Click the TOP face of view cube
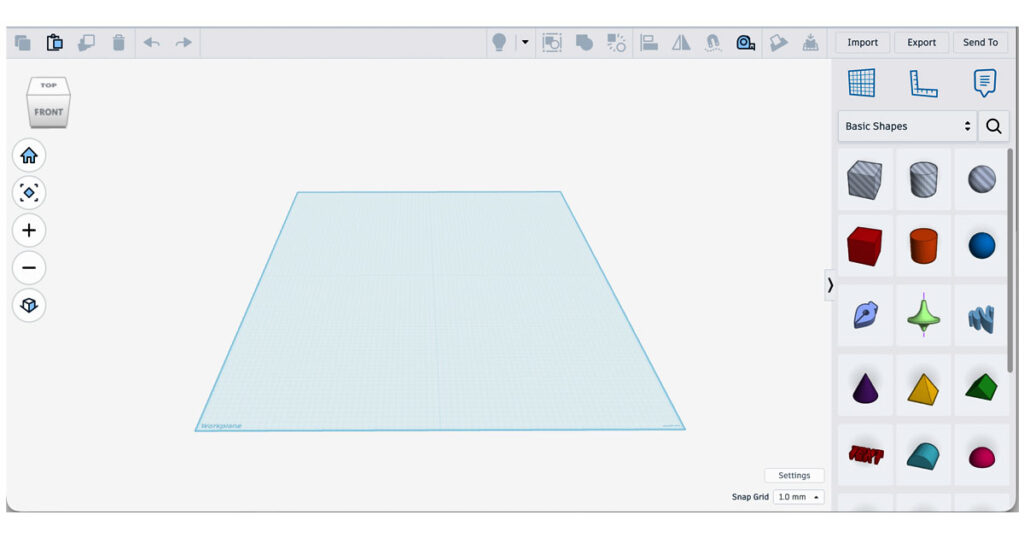1024x538 pixels. pos(48,86)
